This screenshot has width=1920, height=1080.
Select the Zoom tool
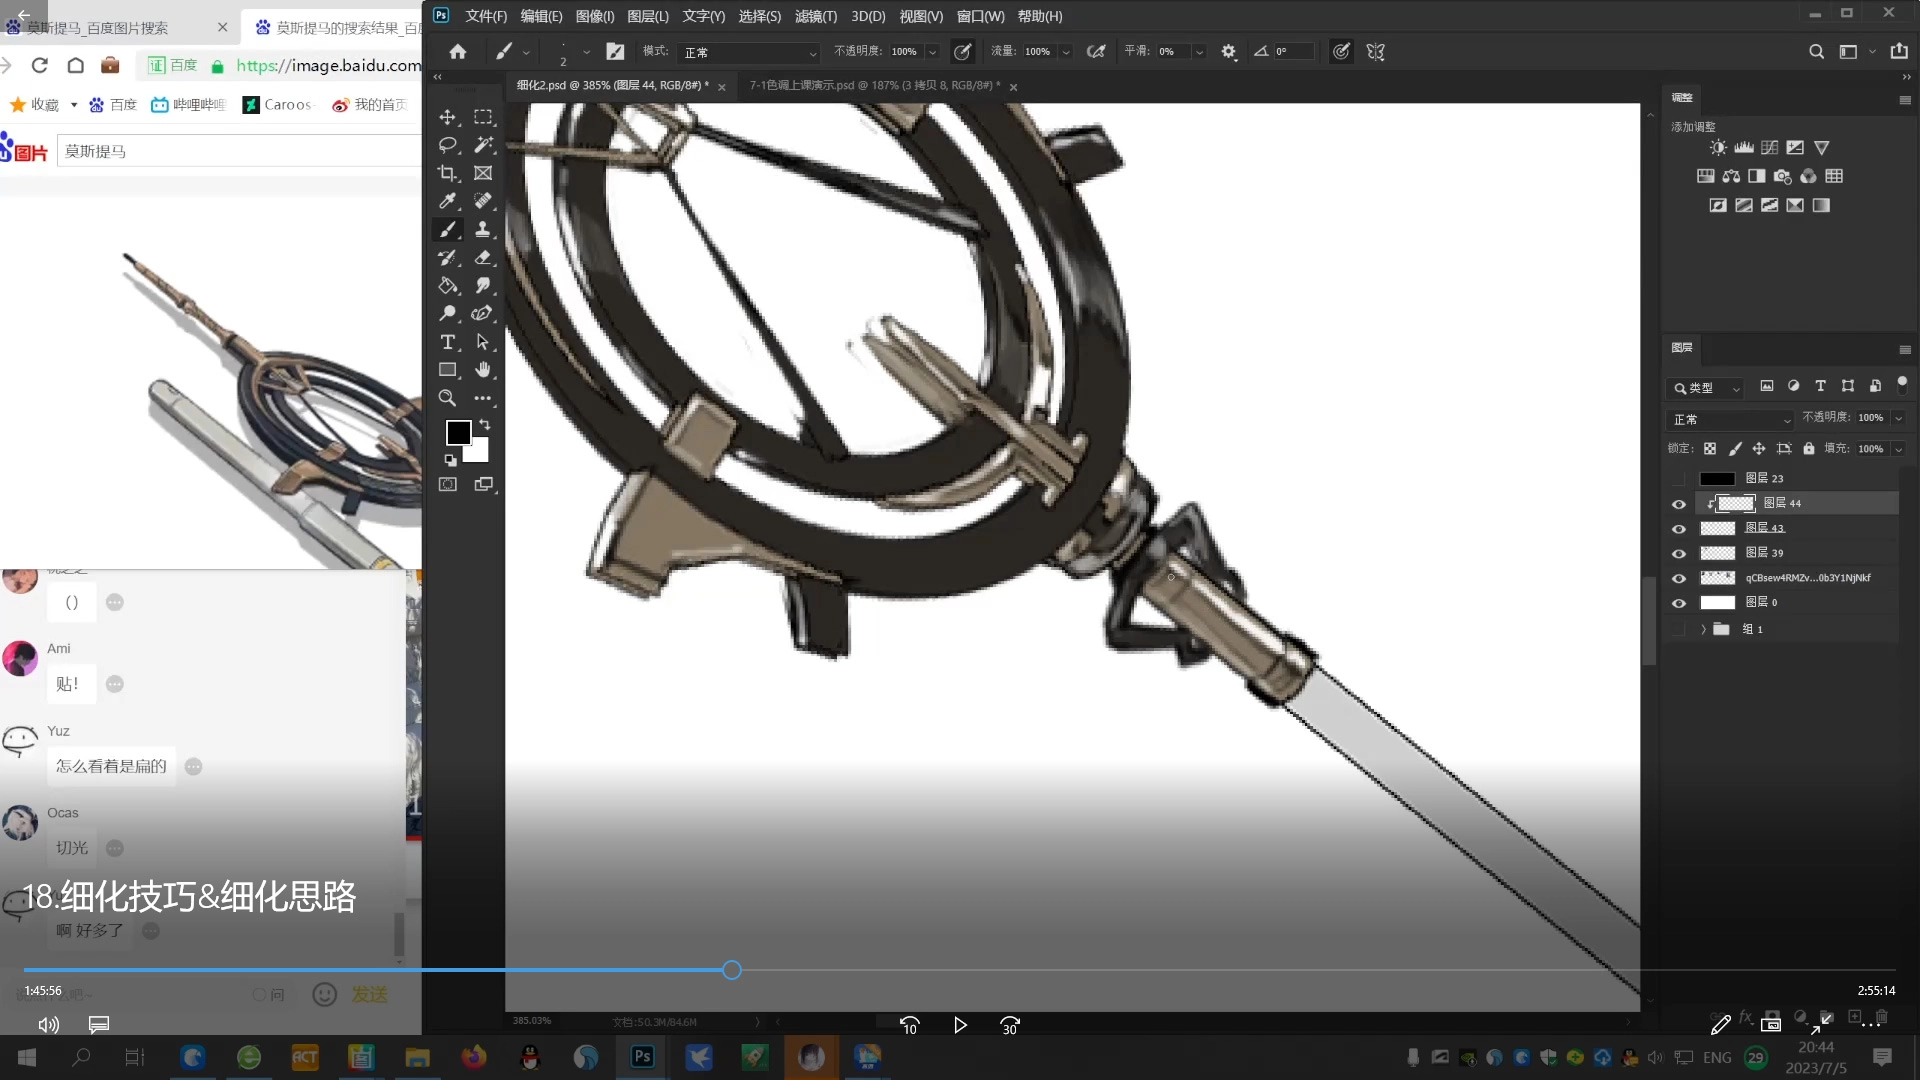click(447, 398)
